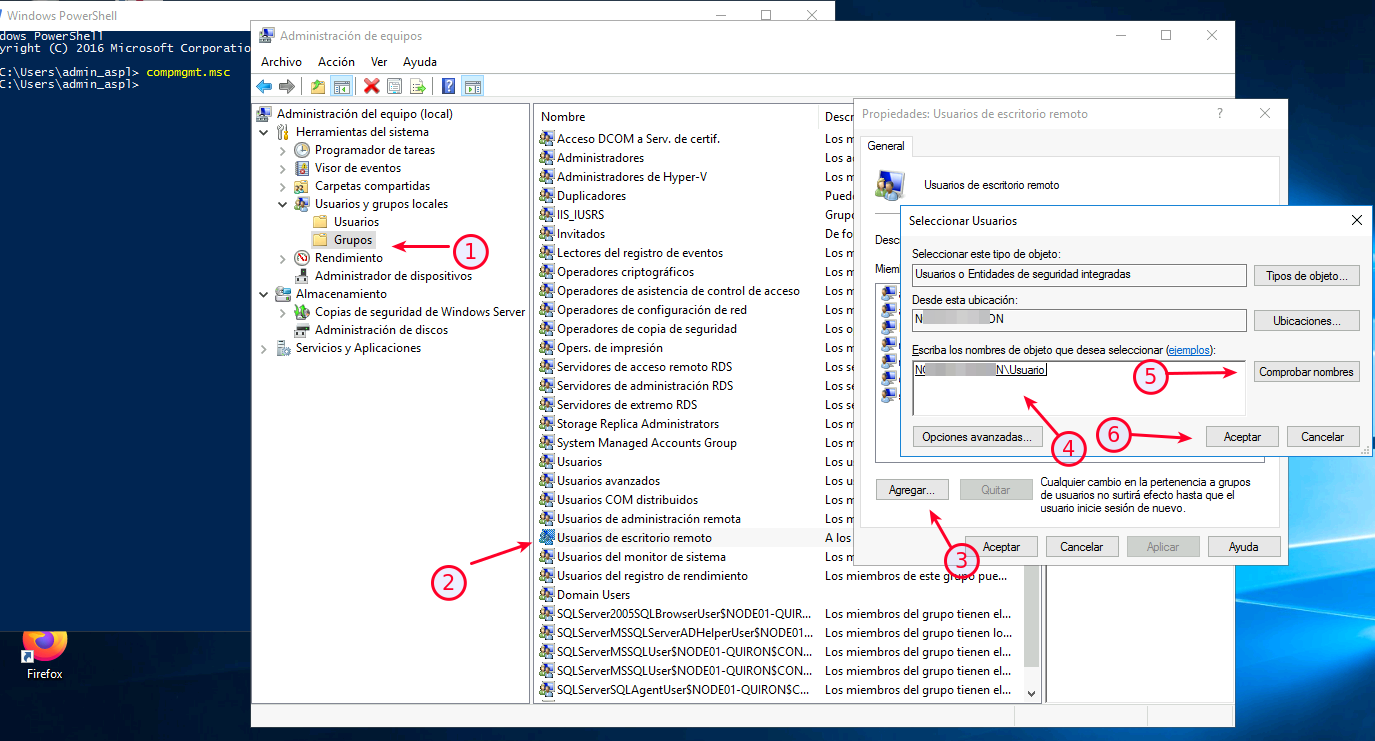Switch to the General tab
Screen dimensions: 1375x741
pyautogui.click(x=885, y=146)
